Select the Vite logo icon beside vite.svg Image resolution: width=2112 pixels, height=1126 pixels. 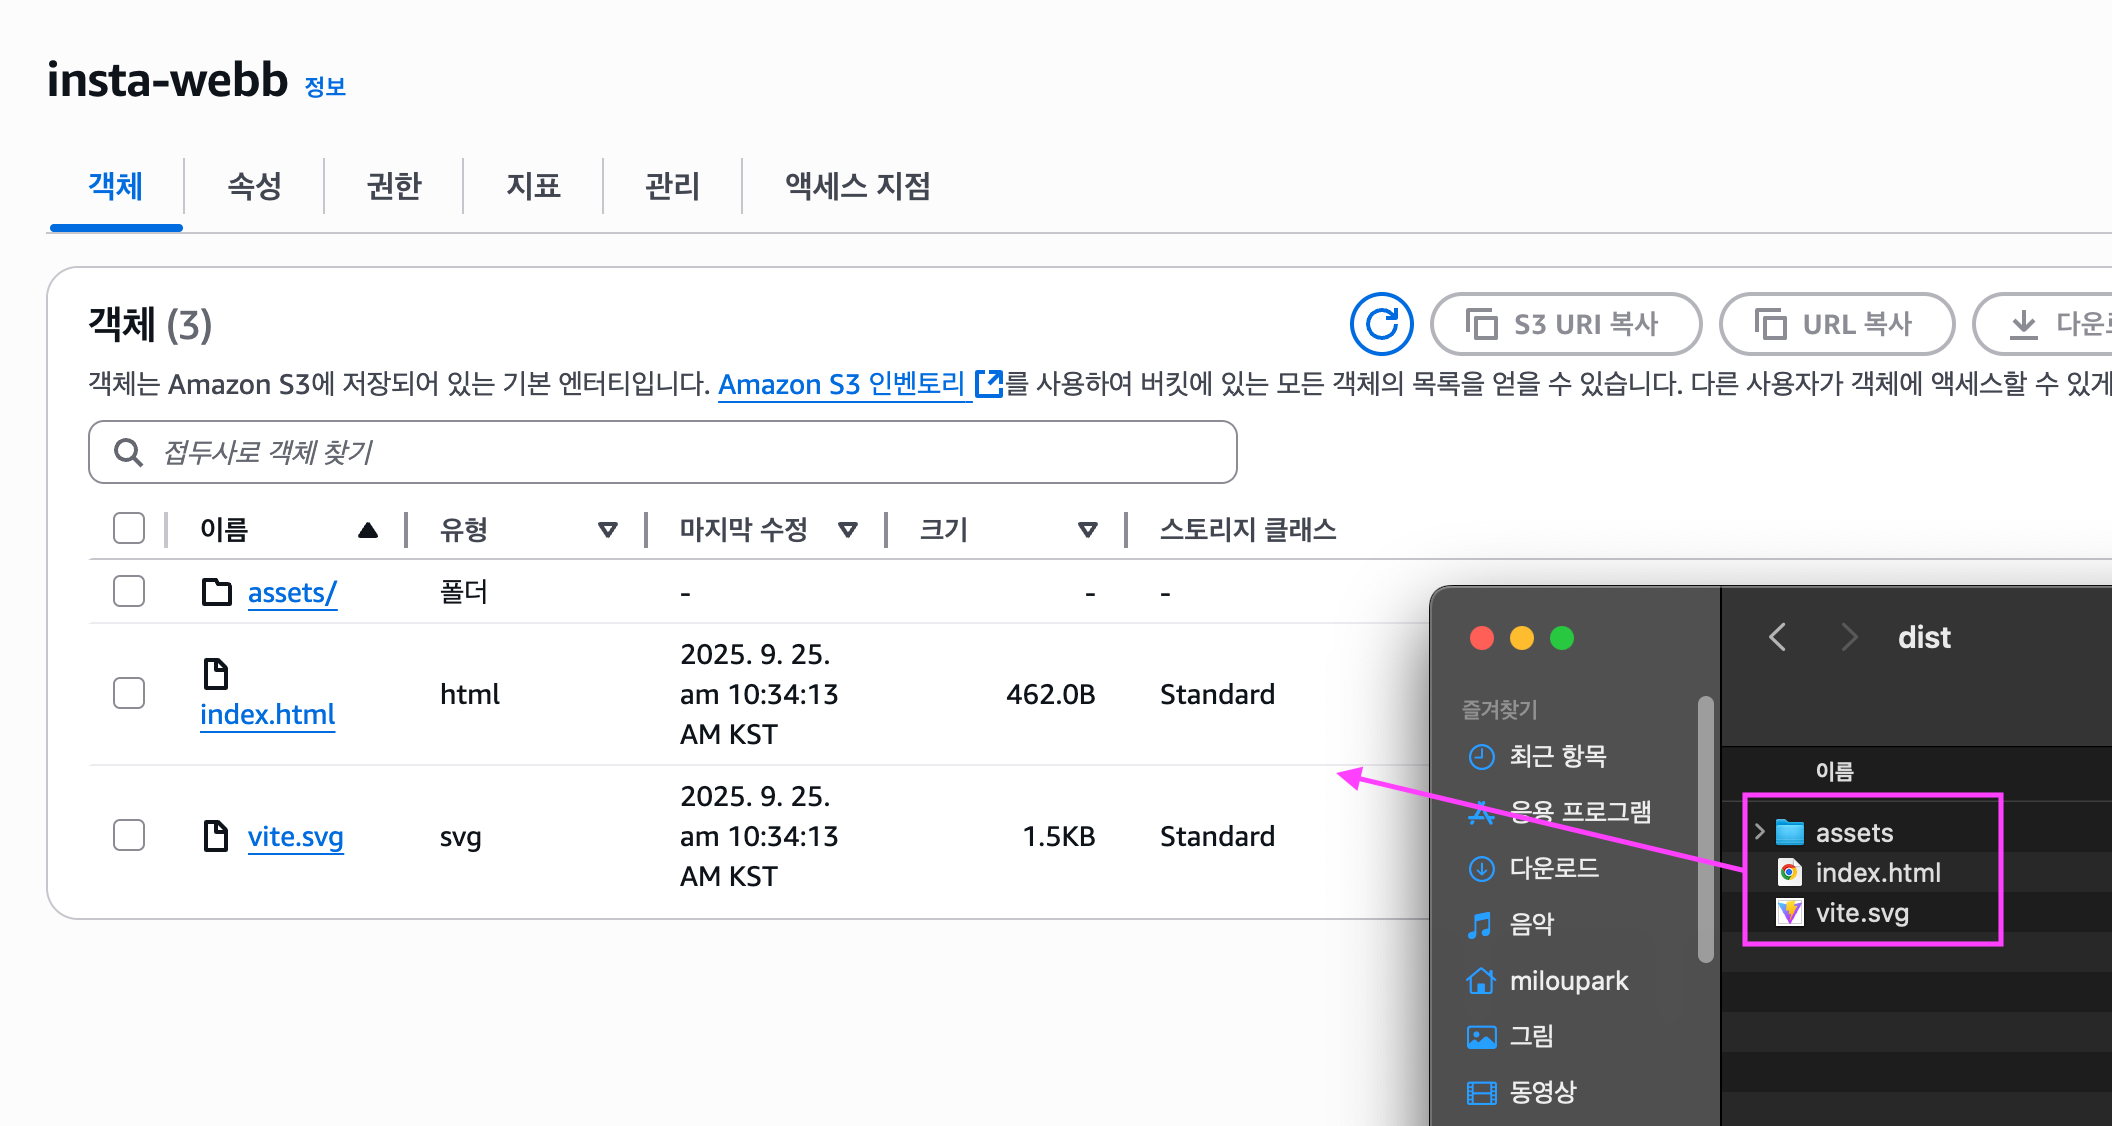1789,912
